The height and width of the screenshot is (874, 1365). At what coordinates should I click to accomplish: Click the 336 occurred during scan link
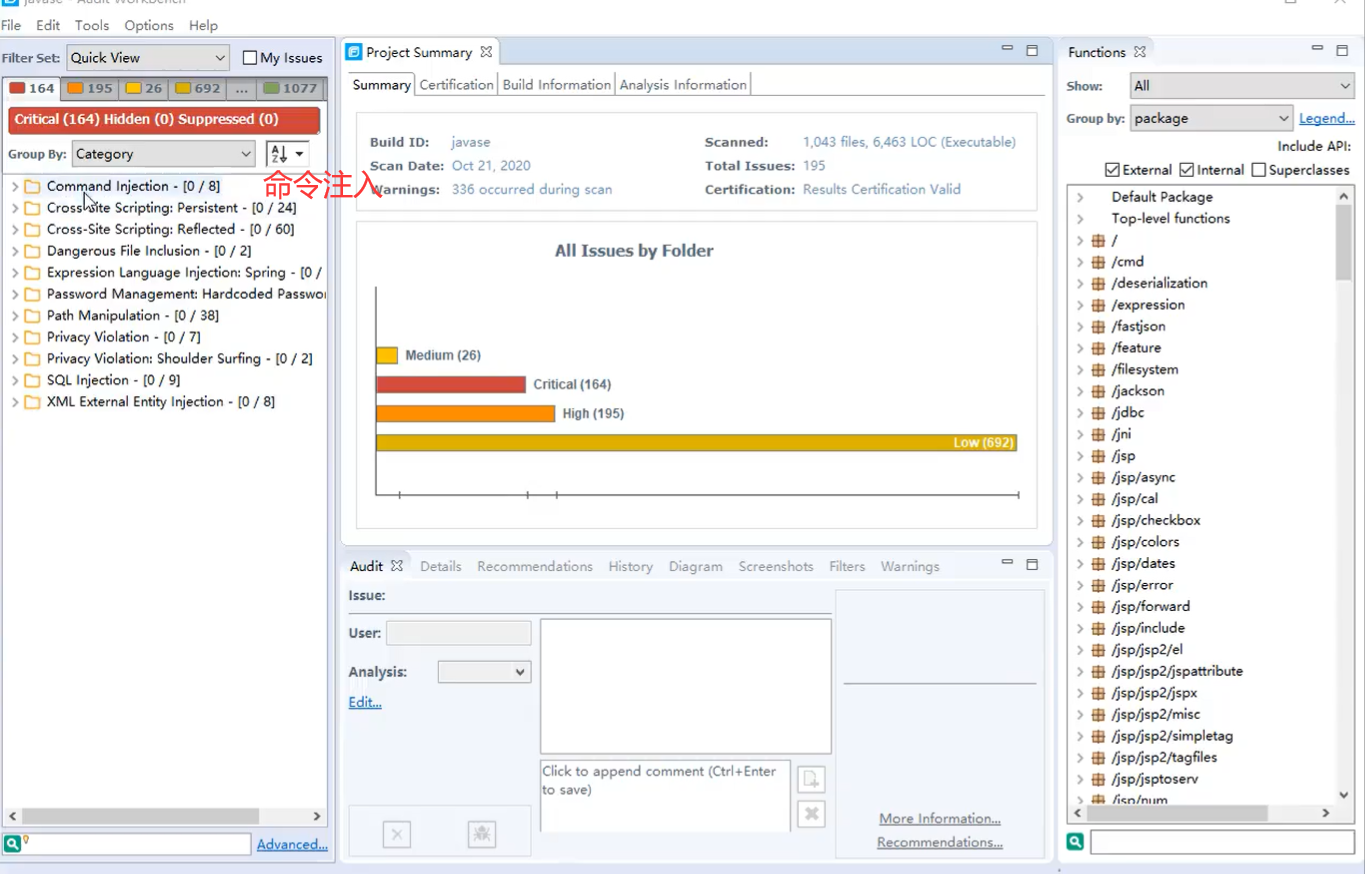532,189
